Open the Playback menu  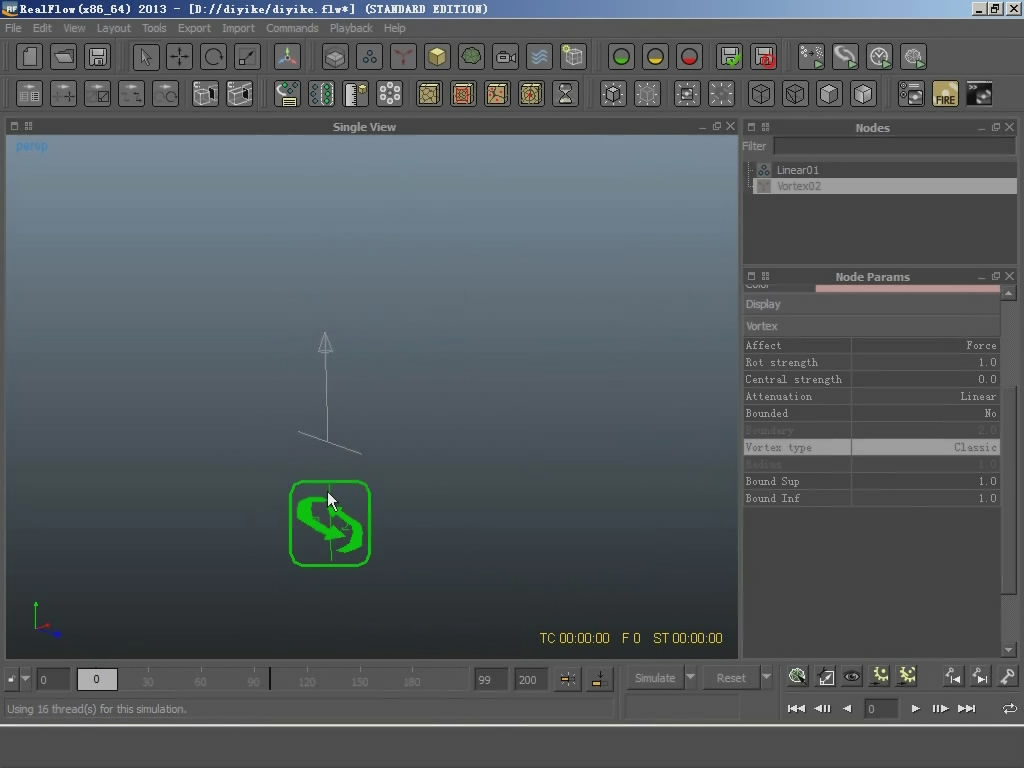(351, 28)
